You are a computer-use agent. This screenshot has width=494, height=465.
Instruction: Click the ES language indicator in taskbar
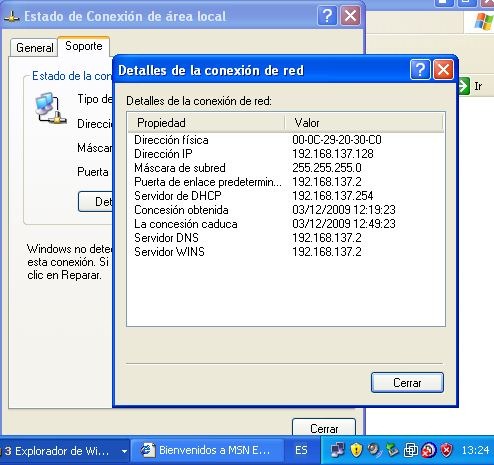pos(301,451)
